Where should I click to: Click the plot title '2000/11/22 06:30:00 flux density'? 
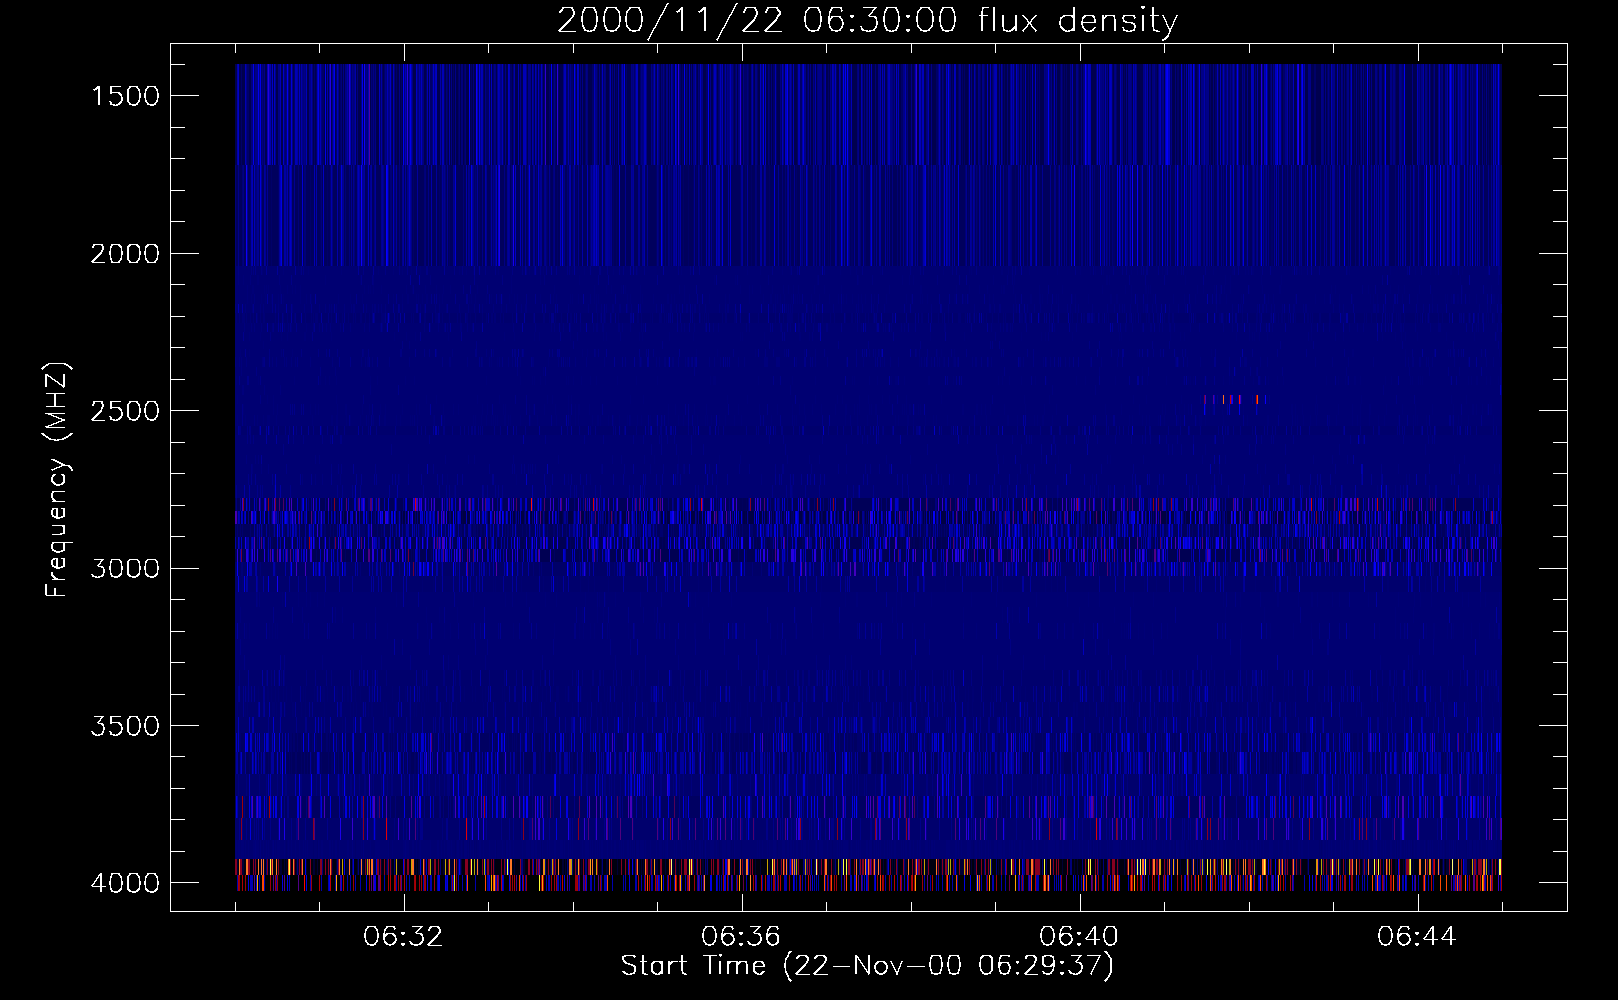point(867,21)
